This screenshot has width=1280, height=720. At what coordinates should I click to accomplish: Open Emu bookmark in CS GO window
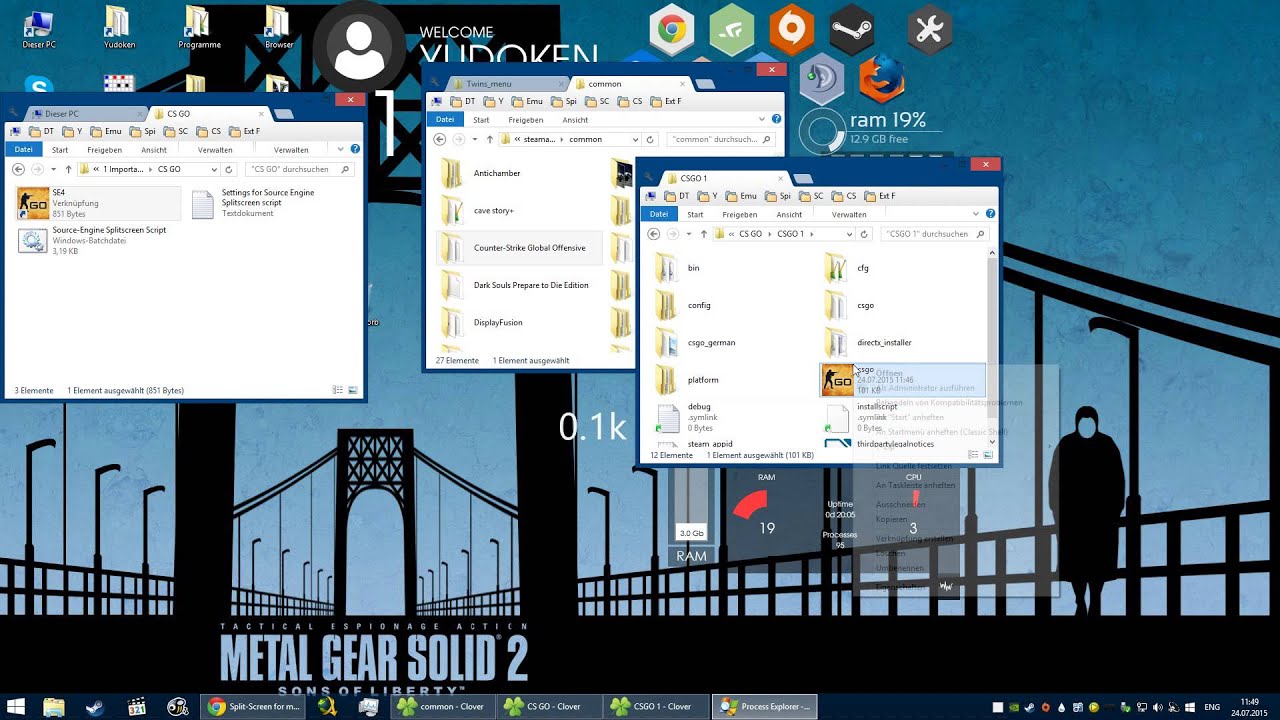(105, 131)
